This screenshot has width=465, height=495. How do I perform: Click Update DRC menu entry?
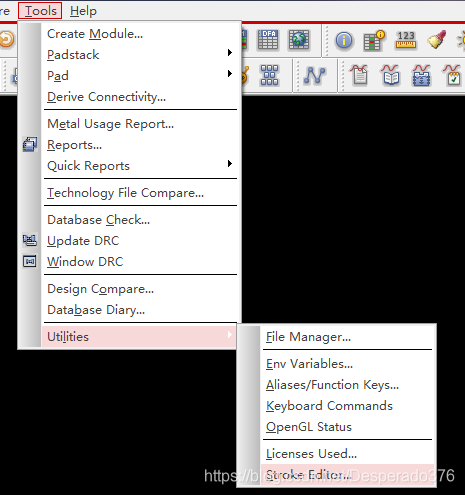[x=140, y=241]
